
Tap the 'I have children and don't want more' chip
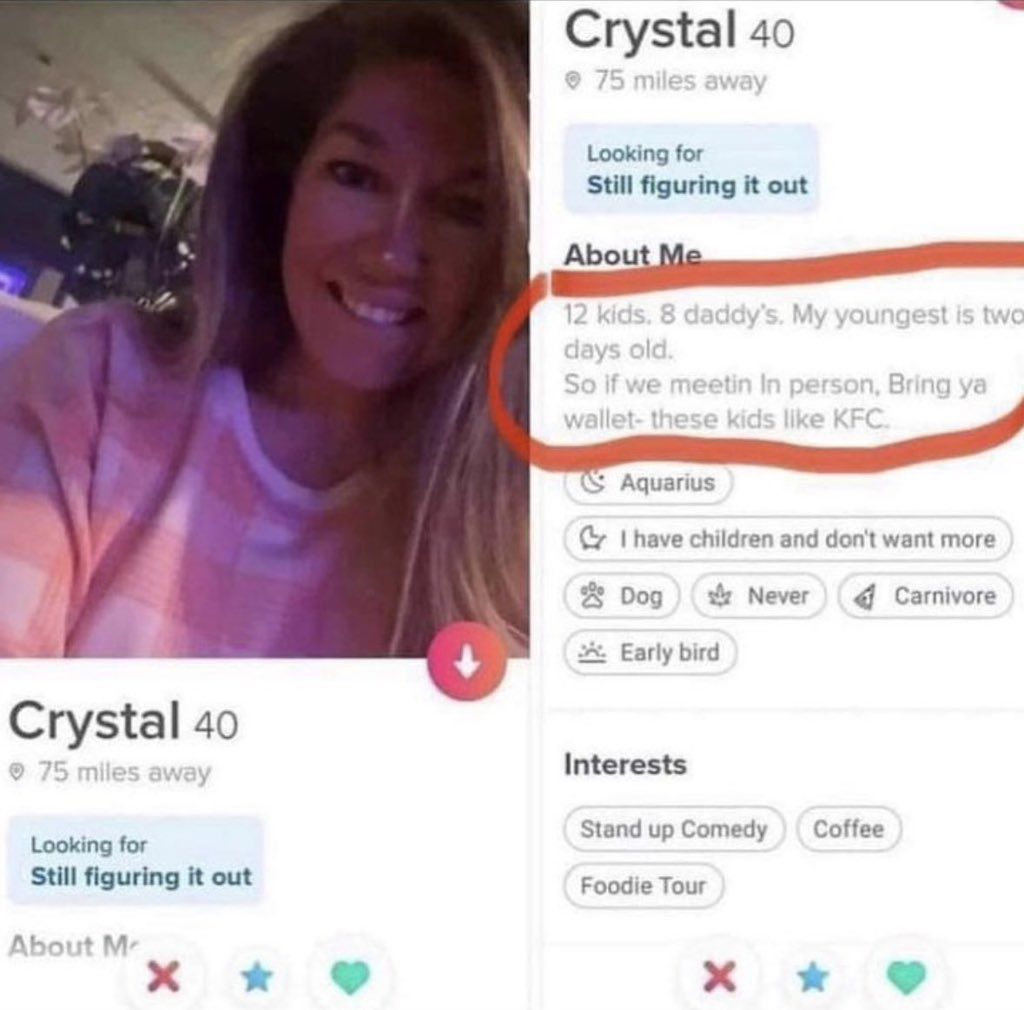click(788, 539)
